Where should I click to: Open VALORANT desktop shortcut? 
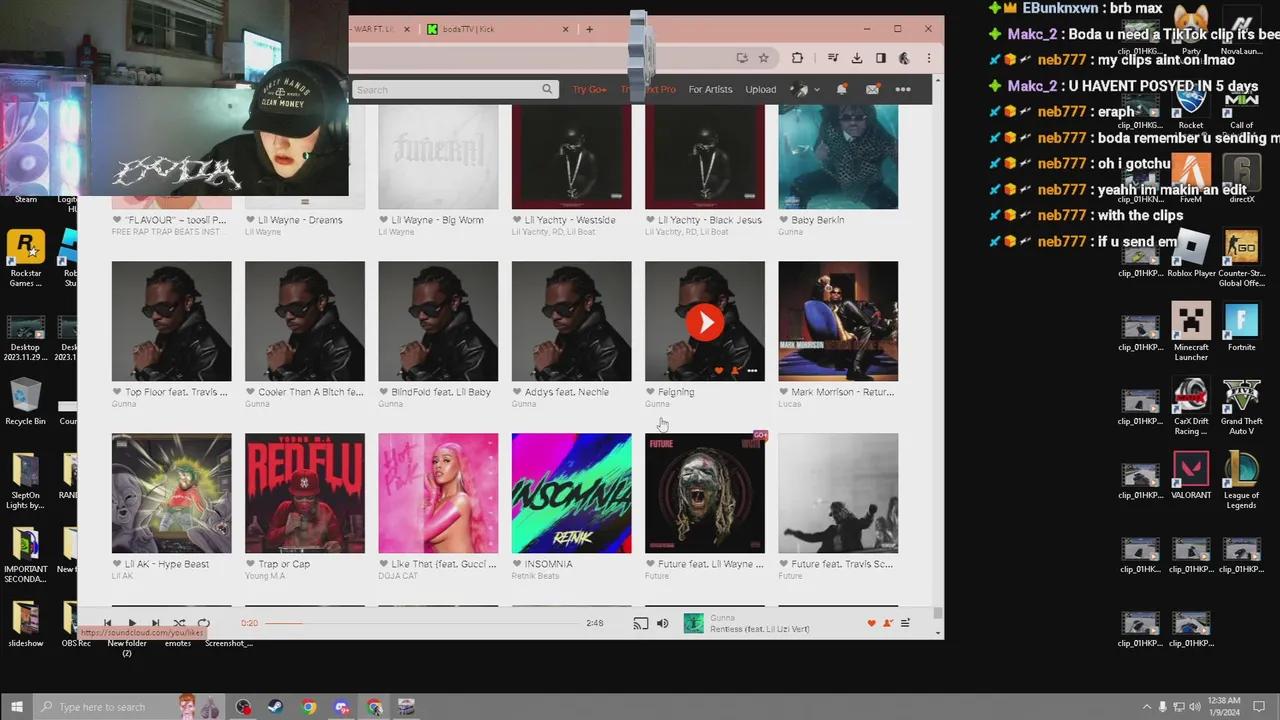pos(1191,476)
